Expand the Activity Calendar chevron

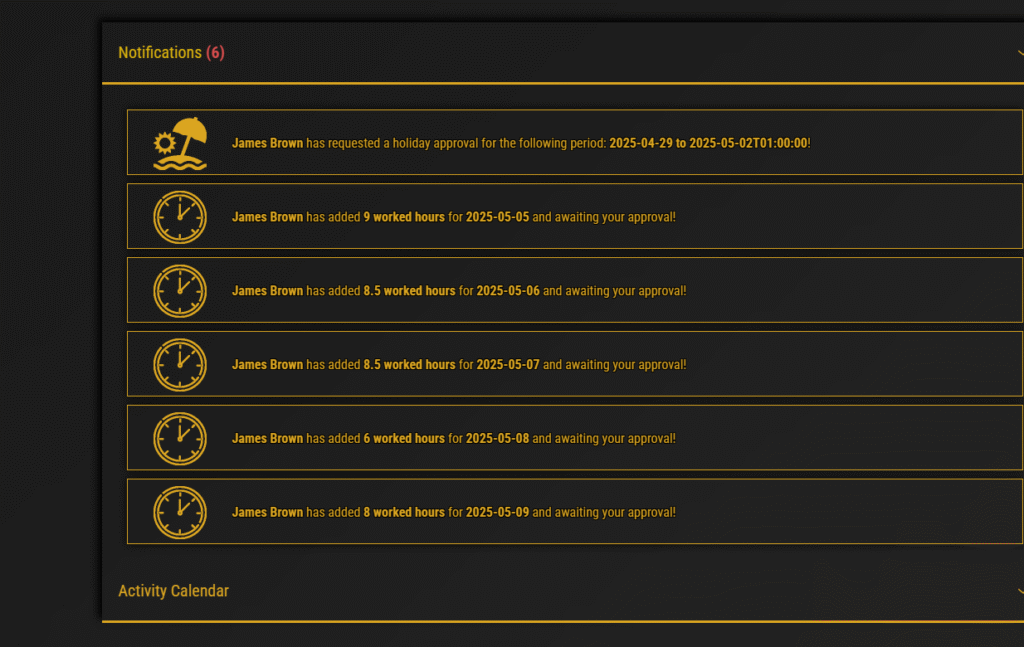pyautogui.click(x=1018, y=591)
